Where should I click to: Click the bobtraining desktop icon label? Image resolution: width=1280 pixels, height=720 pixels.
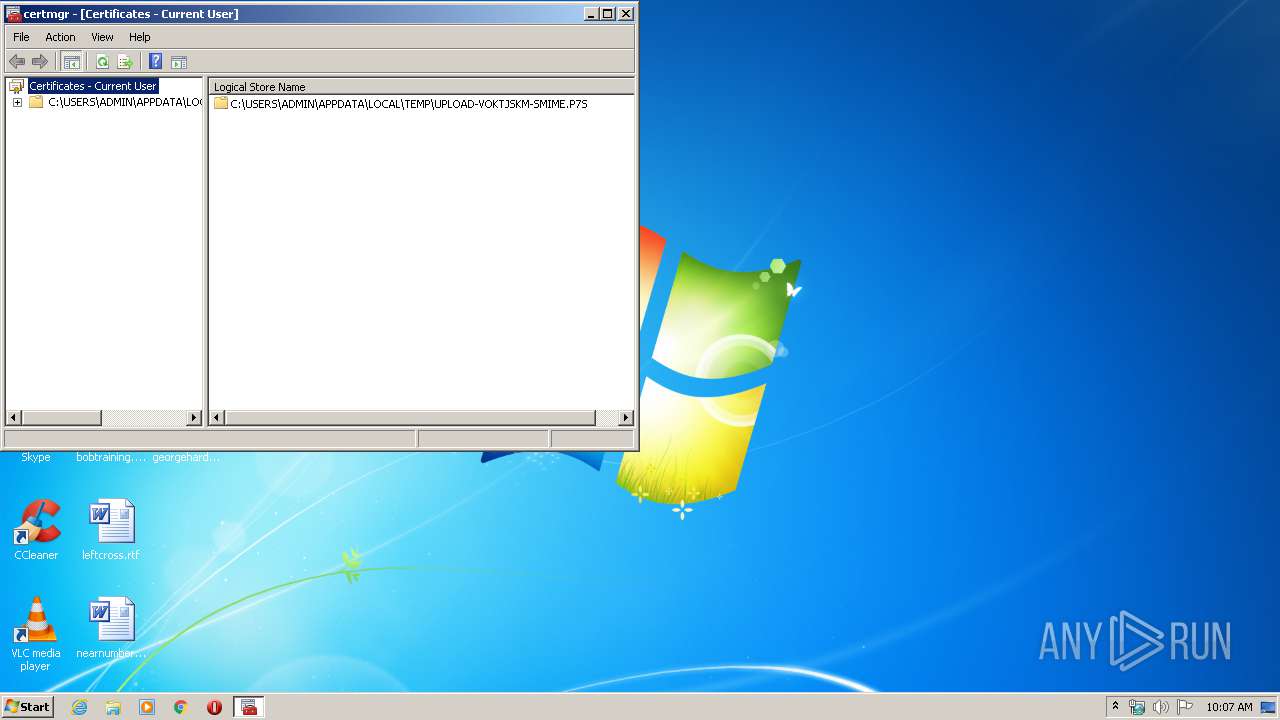tap(111, 457)
